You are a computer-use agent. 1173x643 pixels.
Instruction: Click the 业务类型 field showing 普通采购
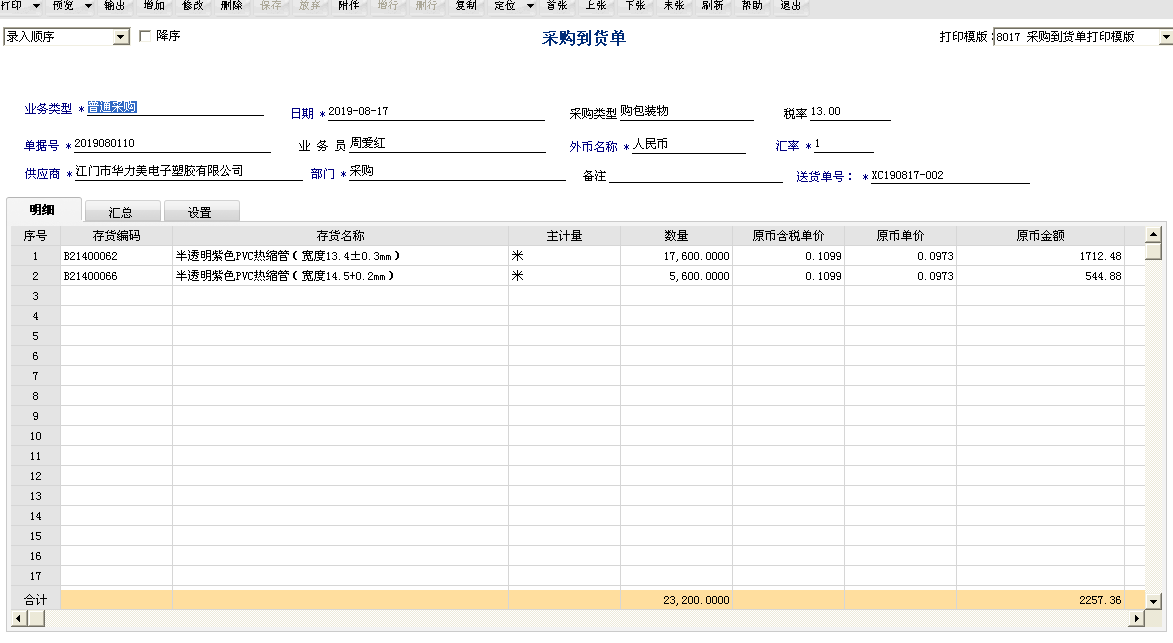[x=175, y=108]
